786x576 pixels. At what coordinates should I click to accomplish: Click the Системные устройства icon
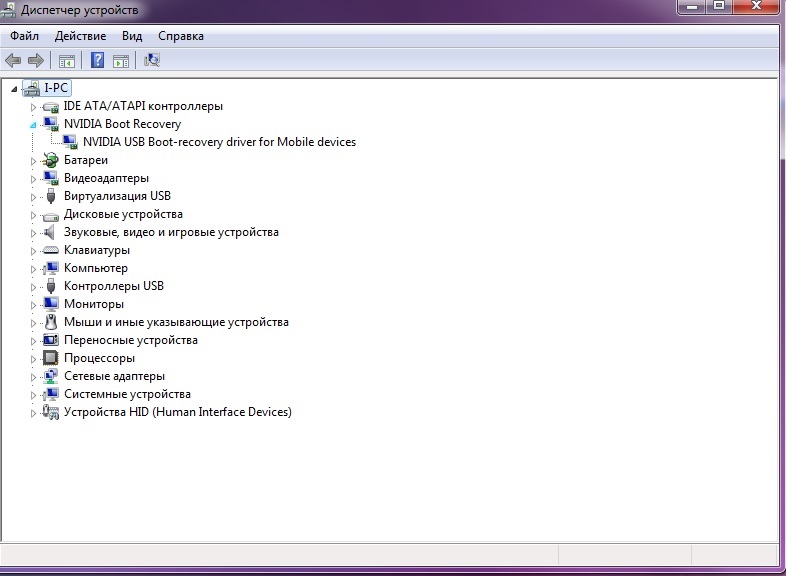[51, 394]
